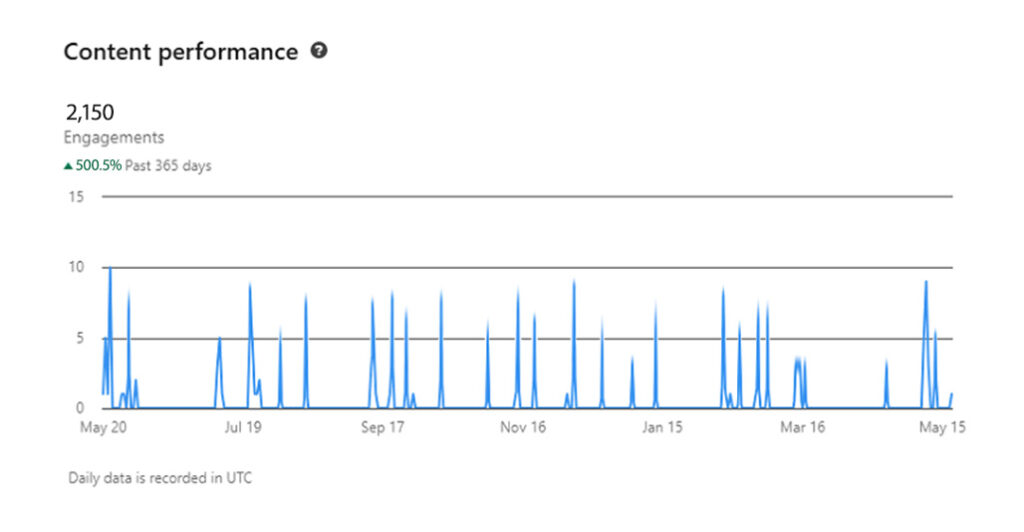Select the May 15 axis date
Screen dimensions: 1024x532
point(942,428)
